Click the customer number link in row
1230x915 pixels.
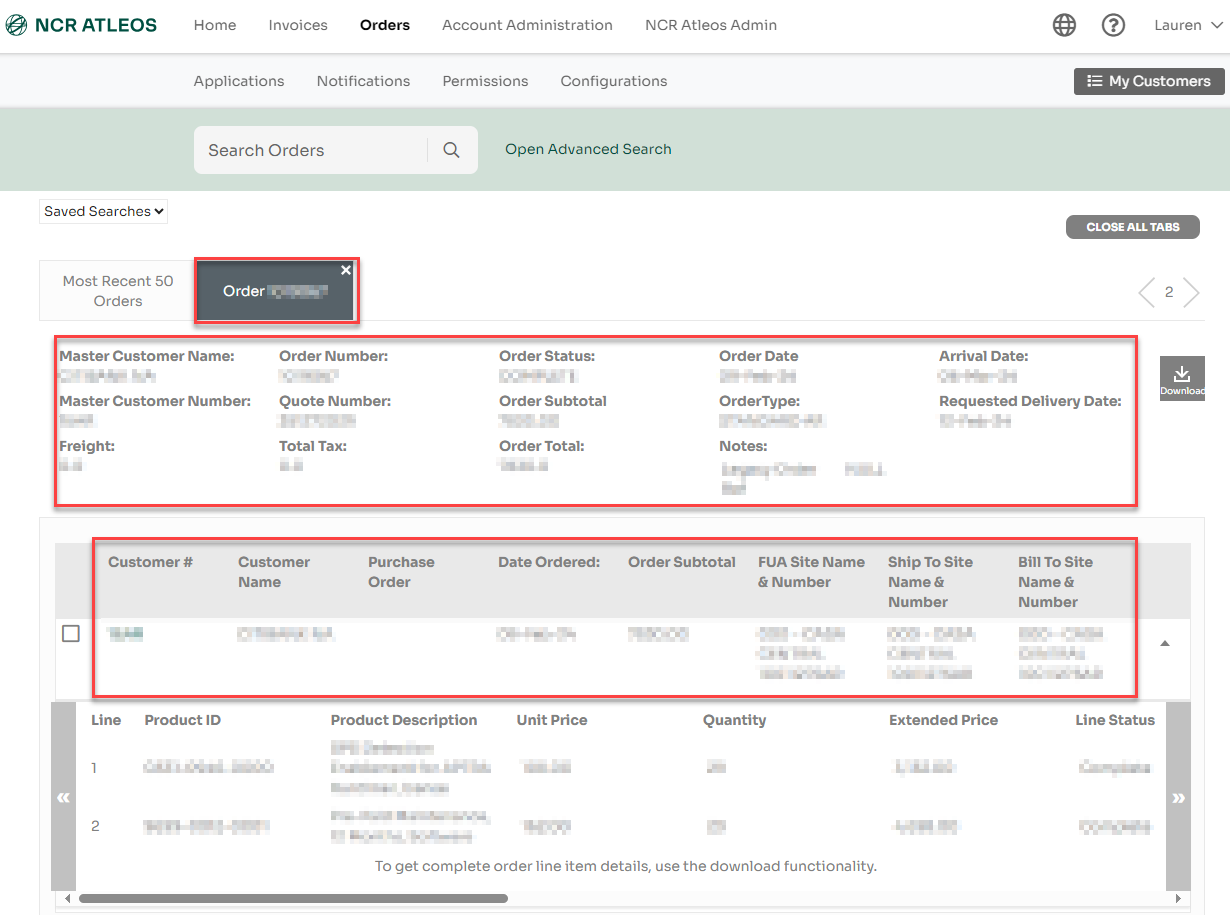point(125,634)
